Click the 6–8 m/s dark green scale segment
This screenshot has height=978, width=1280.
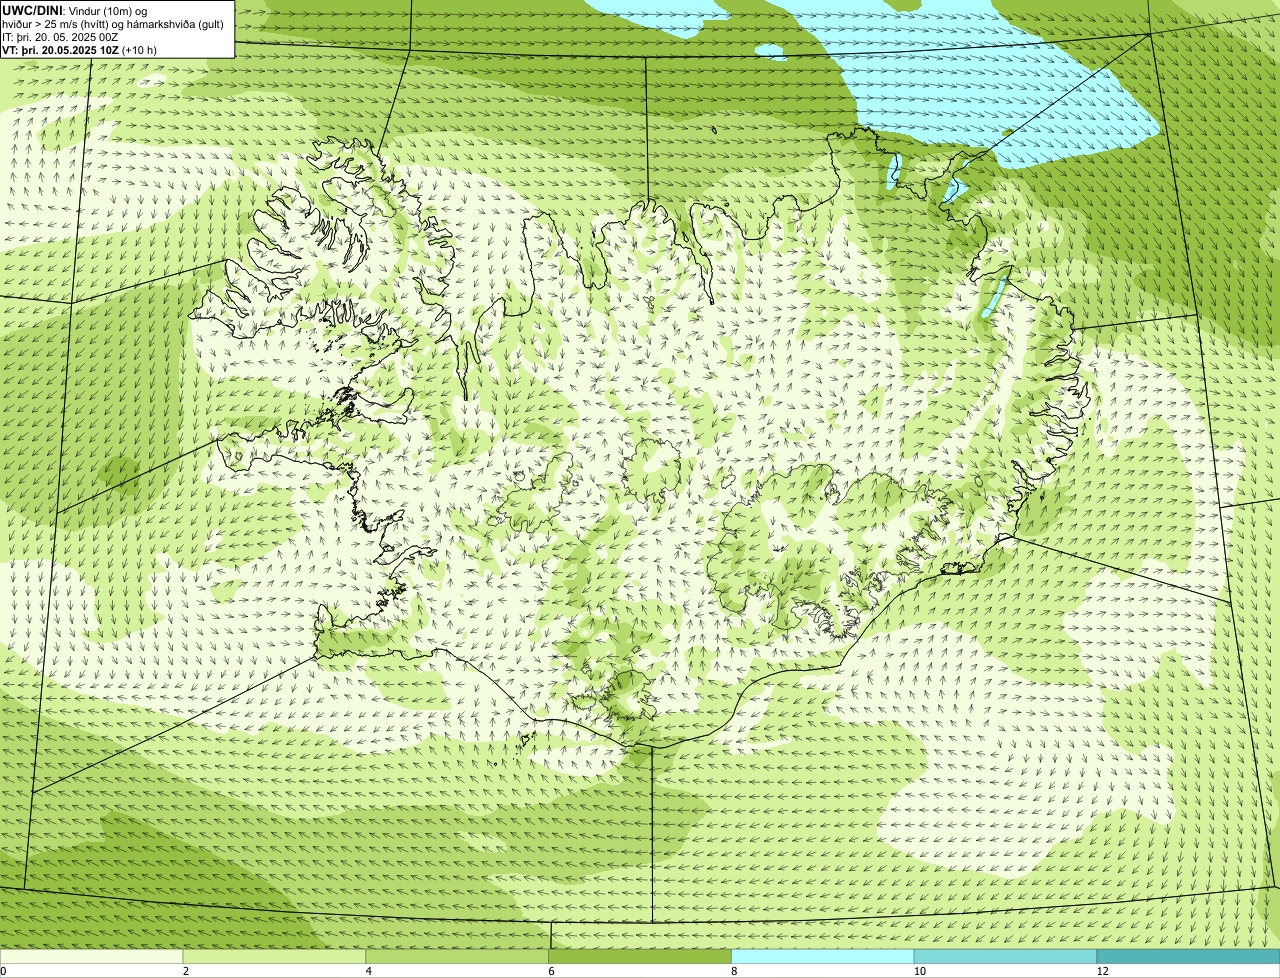click(640, 957)
